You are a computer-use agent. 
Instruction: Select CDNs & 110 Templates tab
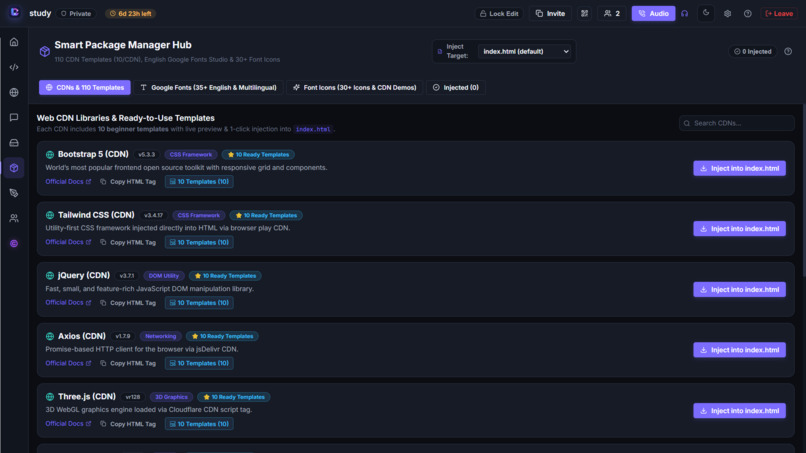pyautogui.click(x=85, y=87)
